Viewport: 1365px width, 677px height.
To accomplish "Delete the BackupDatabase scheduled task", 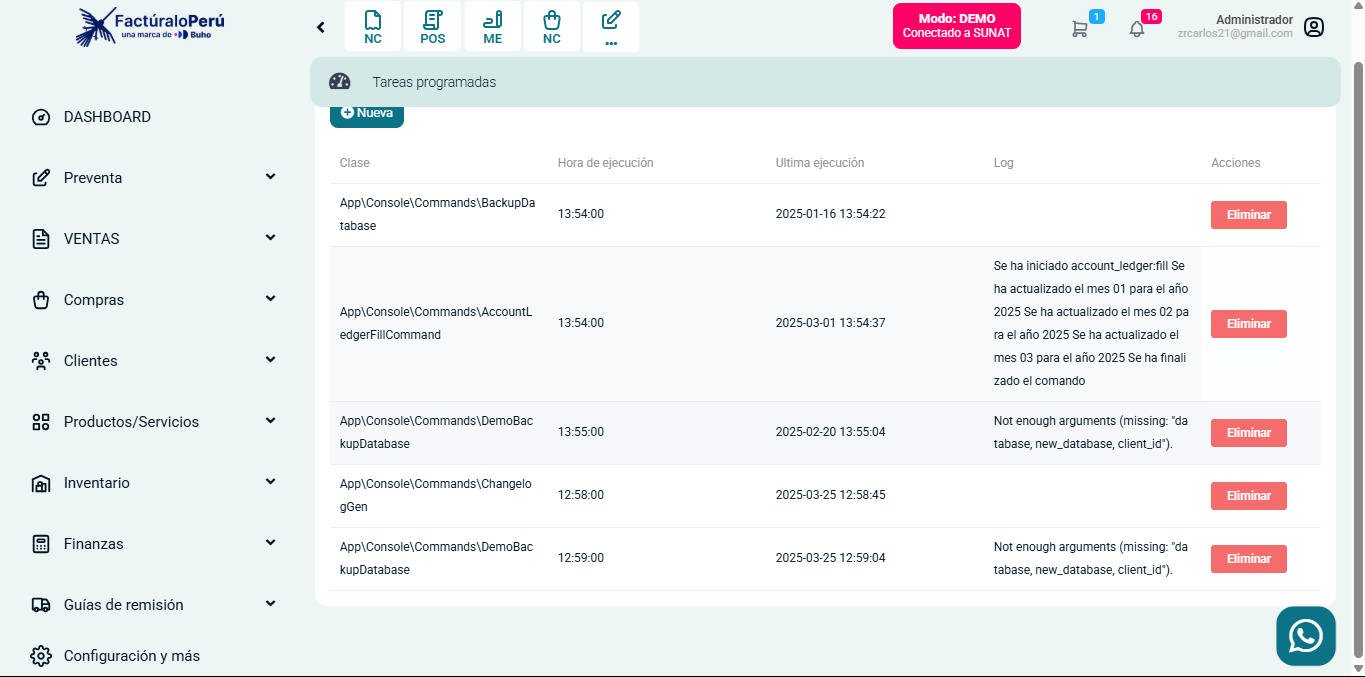I will point(1248,215).
